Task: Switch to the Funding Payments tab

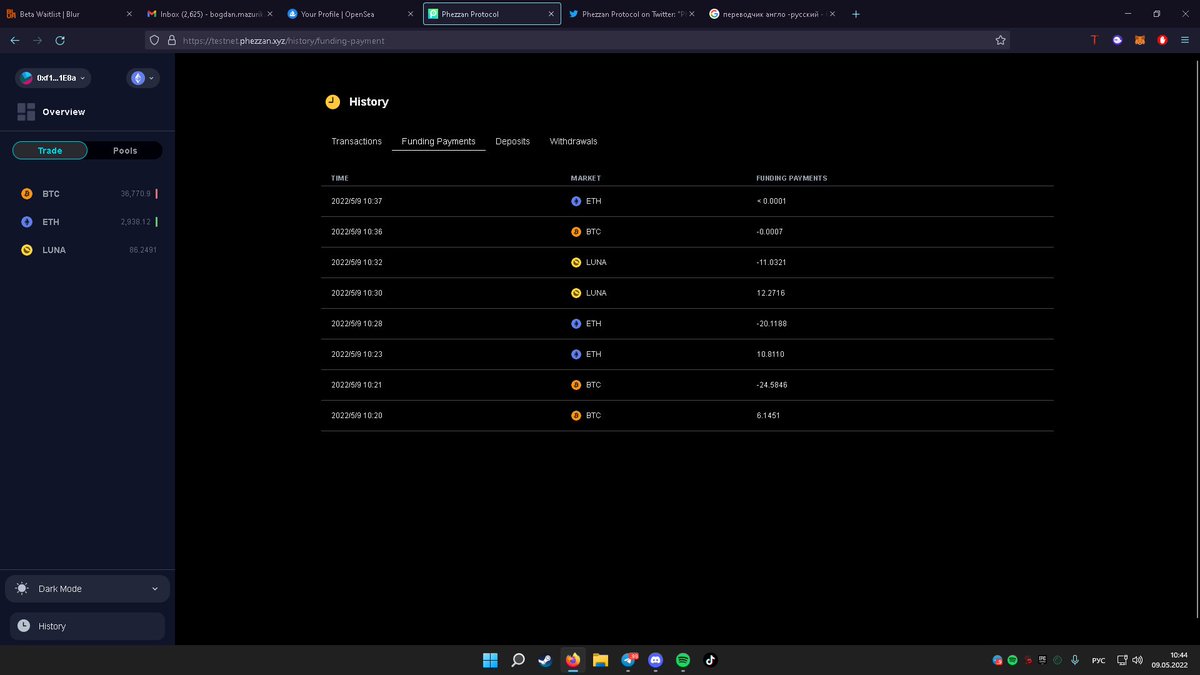Action: pyautogui.click(x=439, y=142)
